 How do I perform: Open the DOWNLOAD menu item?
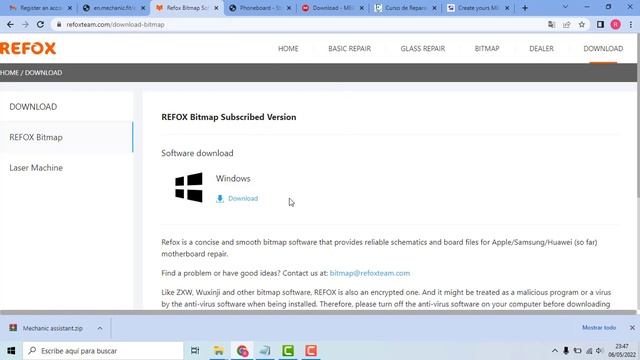point(603,49)
